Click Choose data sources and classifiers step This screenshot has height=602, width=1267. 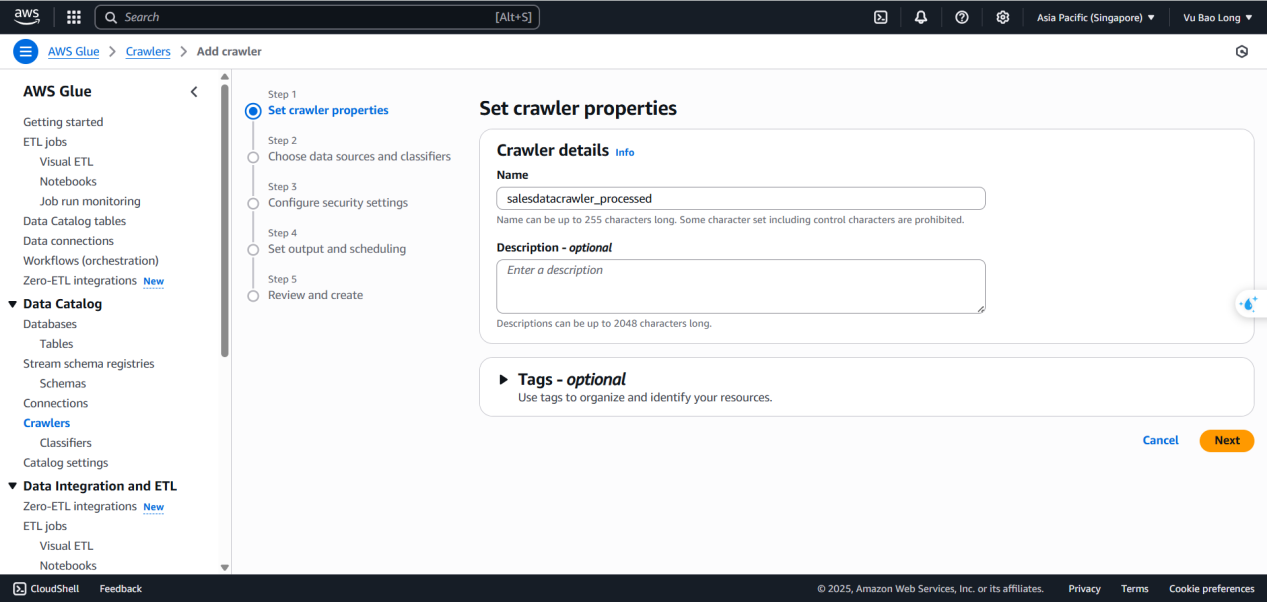[x=359, y=157]
